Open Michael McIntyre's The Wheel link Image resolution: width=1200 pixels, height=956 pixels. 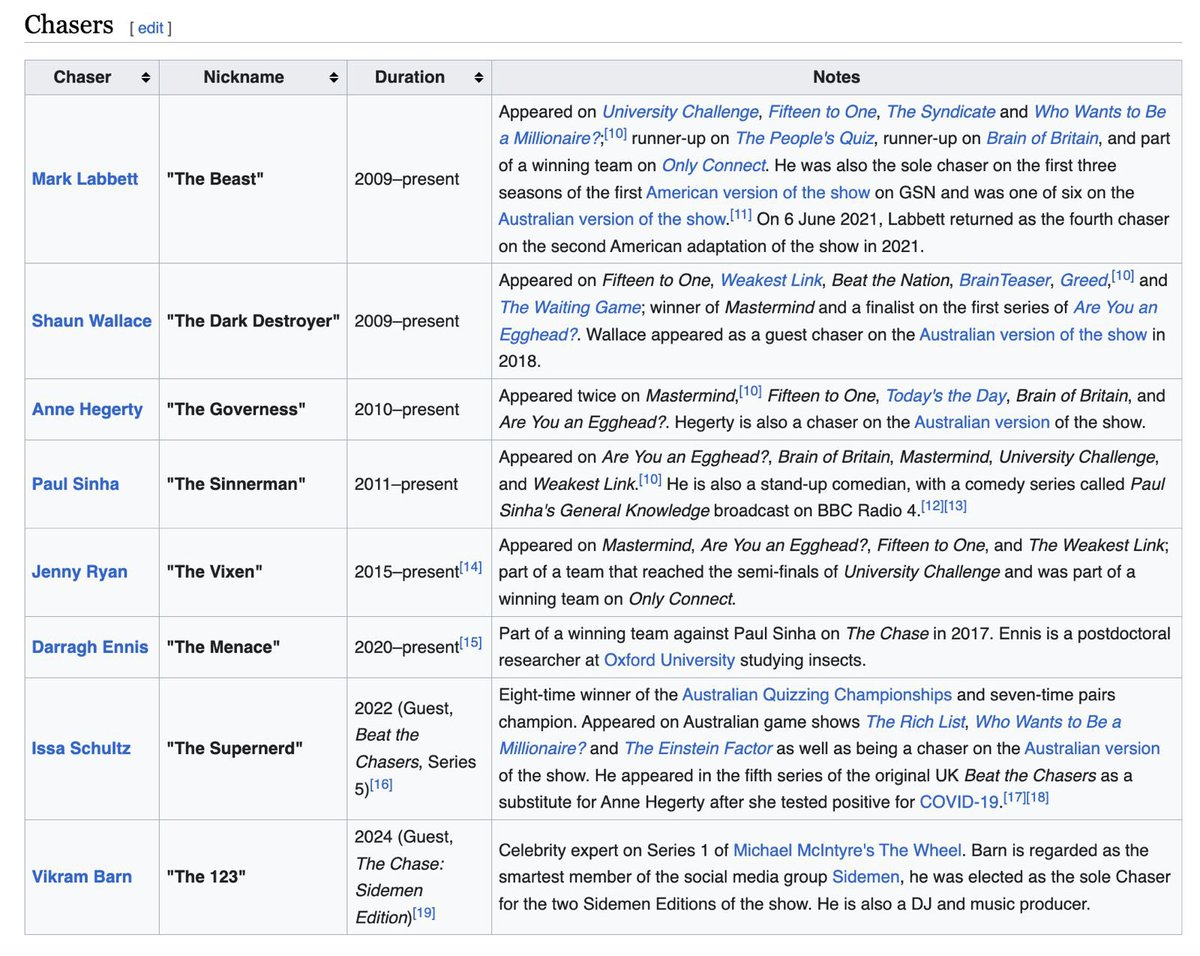tap(847, 850)
